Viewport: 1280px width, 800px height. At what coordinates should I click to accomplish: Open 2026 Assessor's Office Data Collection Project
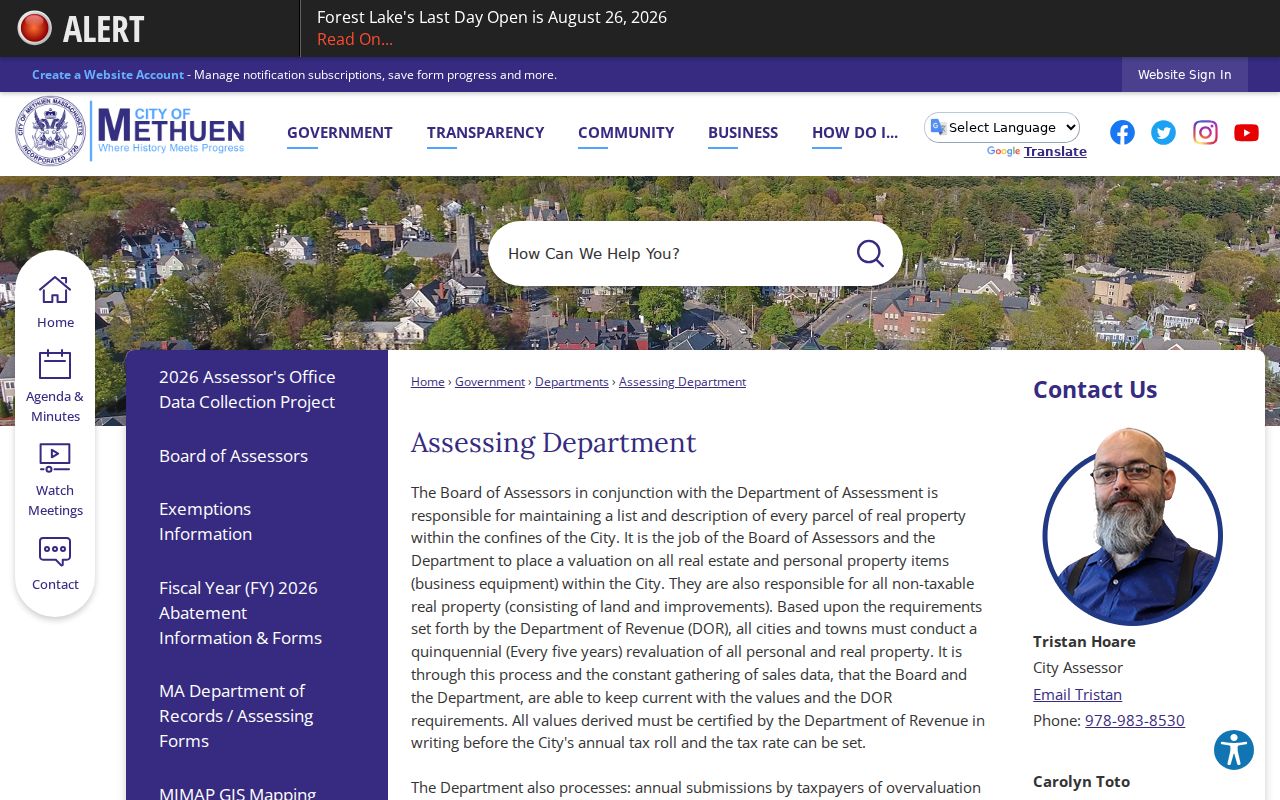coord(247,389)
